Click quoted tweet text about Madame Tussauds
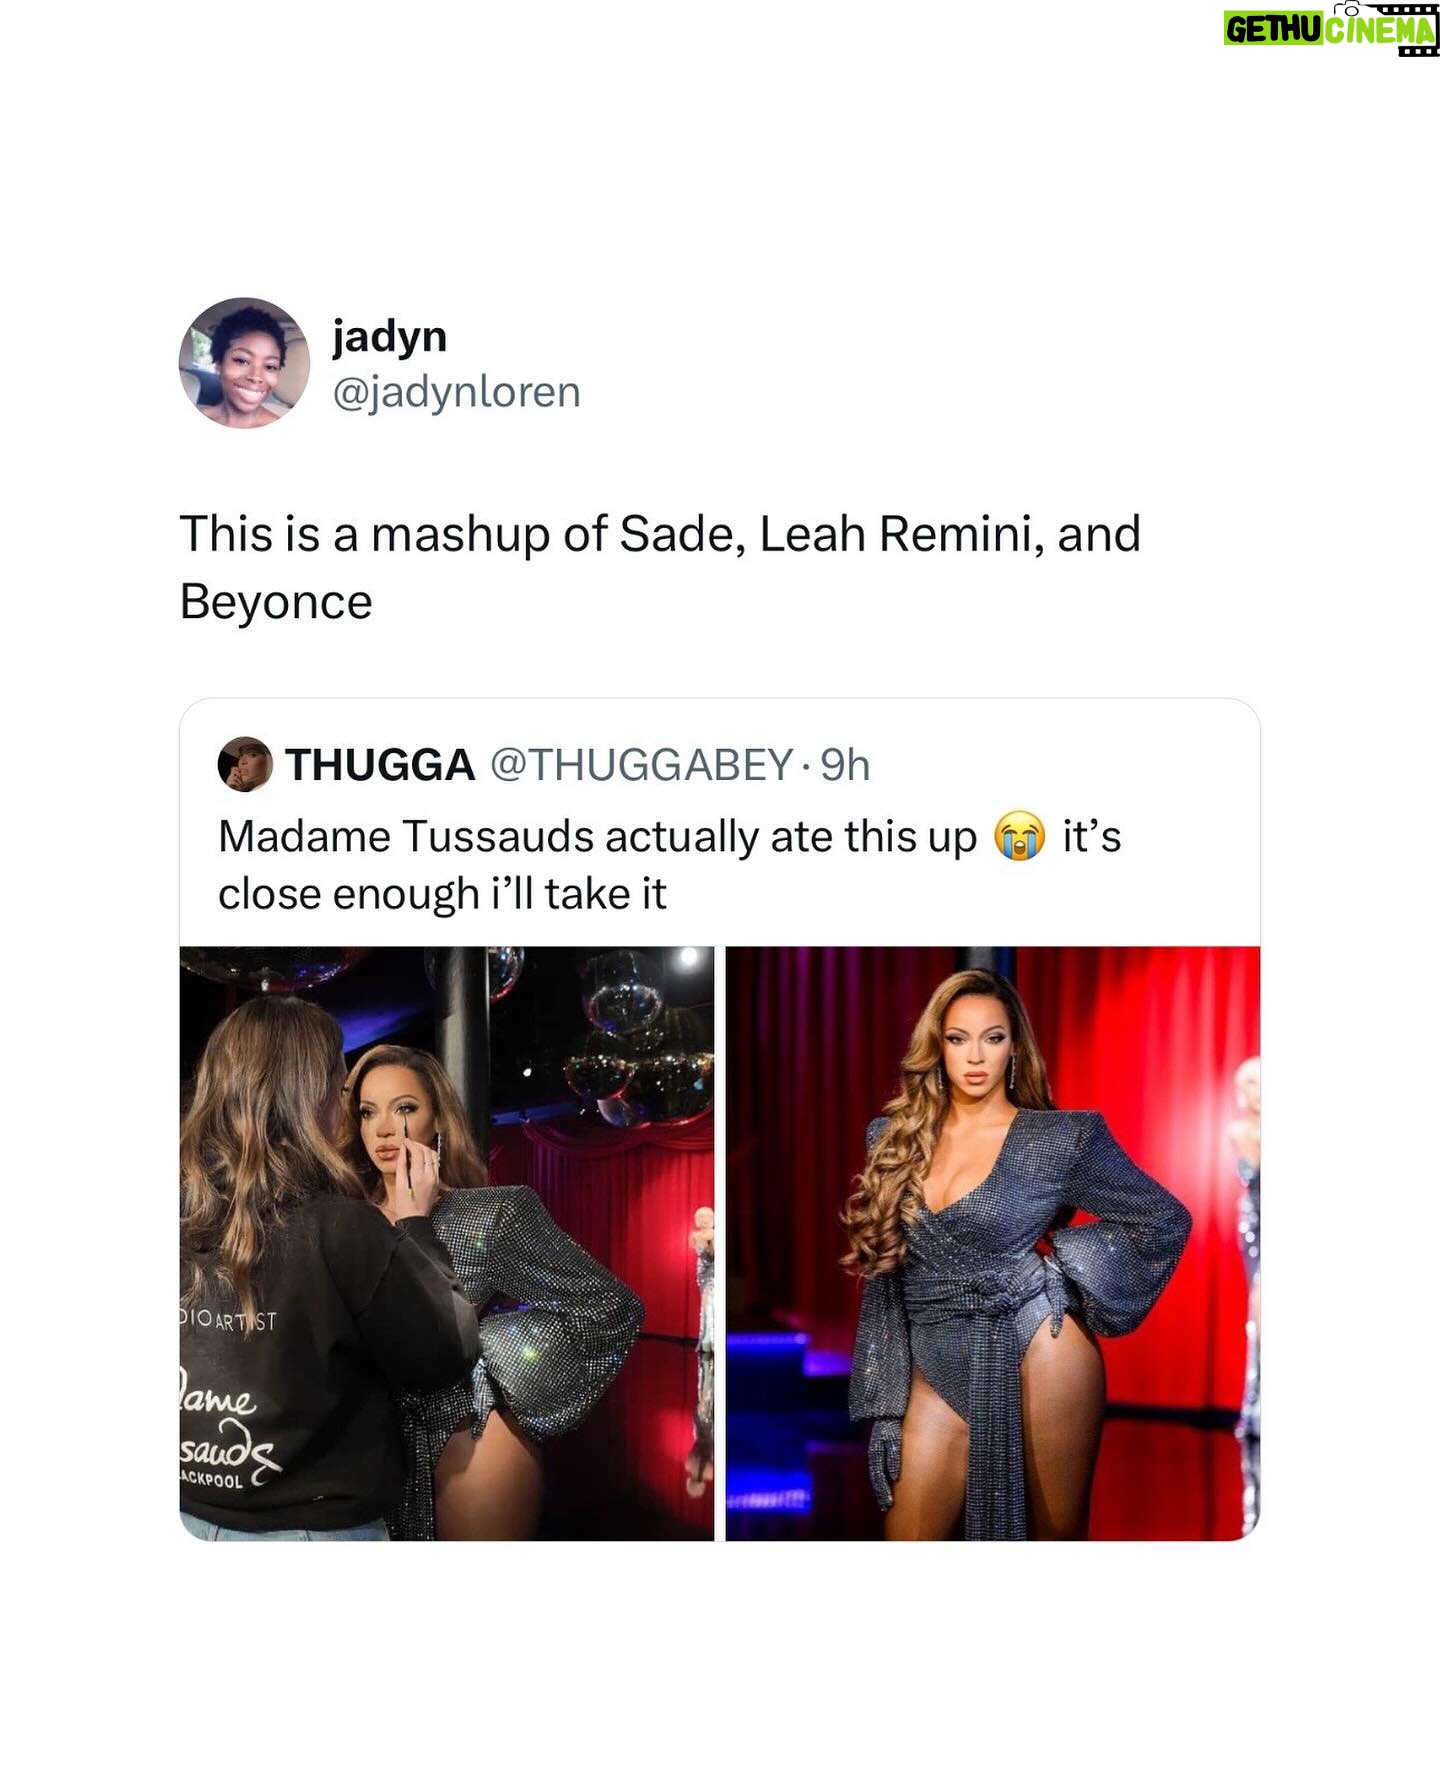Image resolution: width=1440 pixels, height=1792 pixels. pos(670,865)
